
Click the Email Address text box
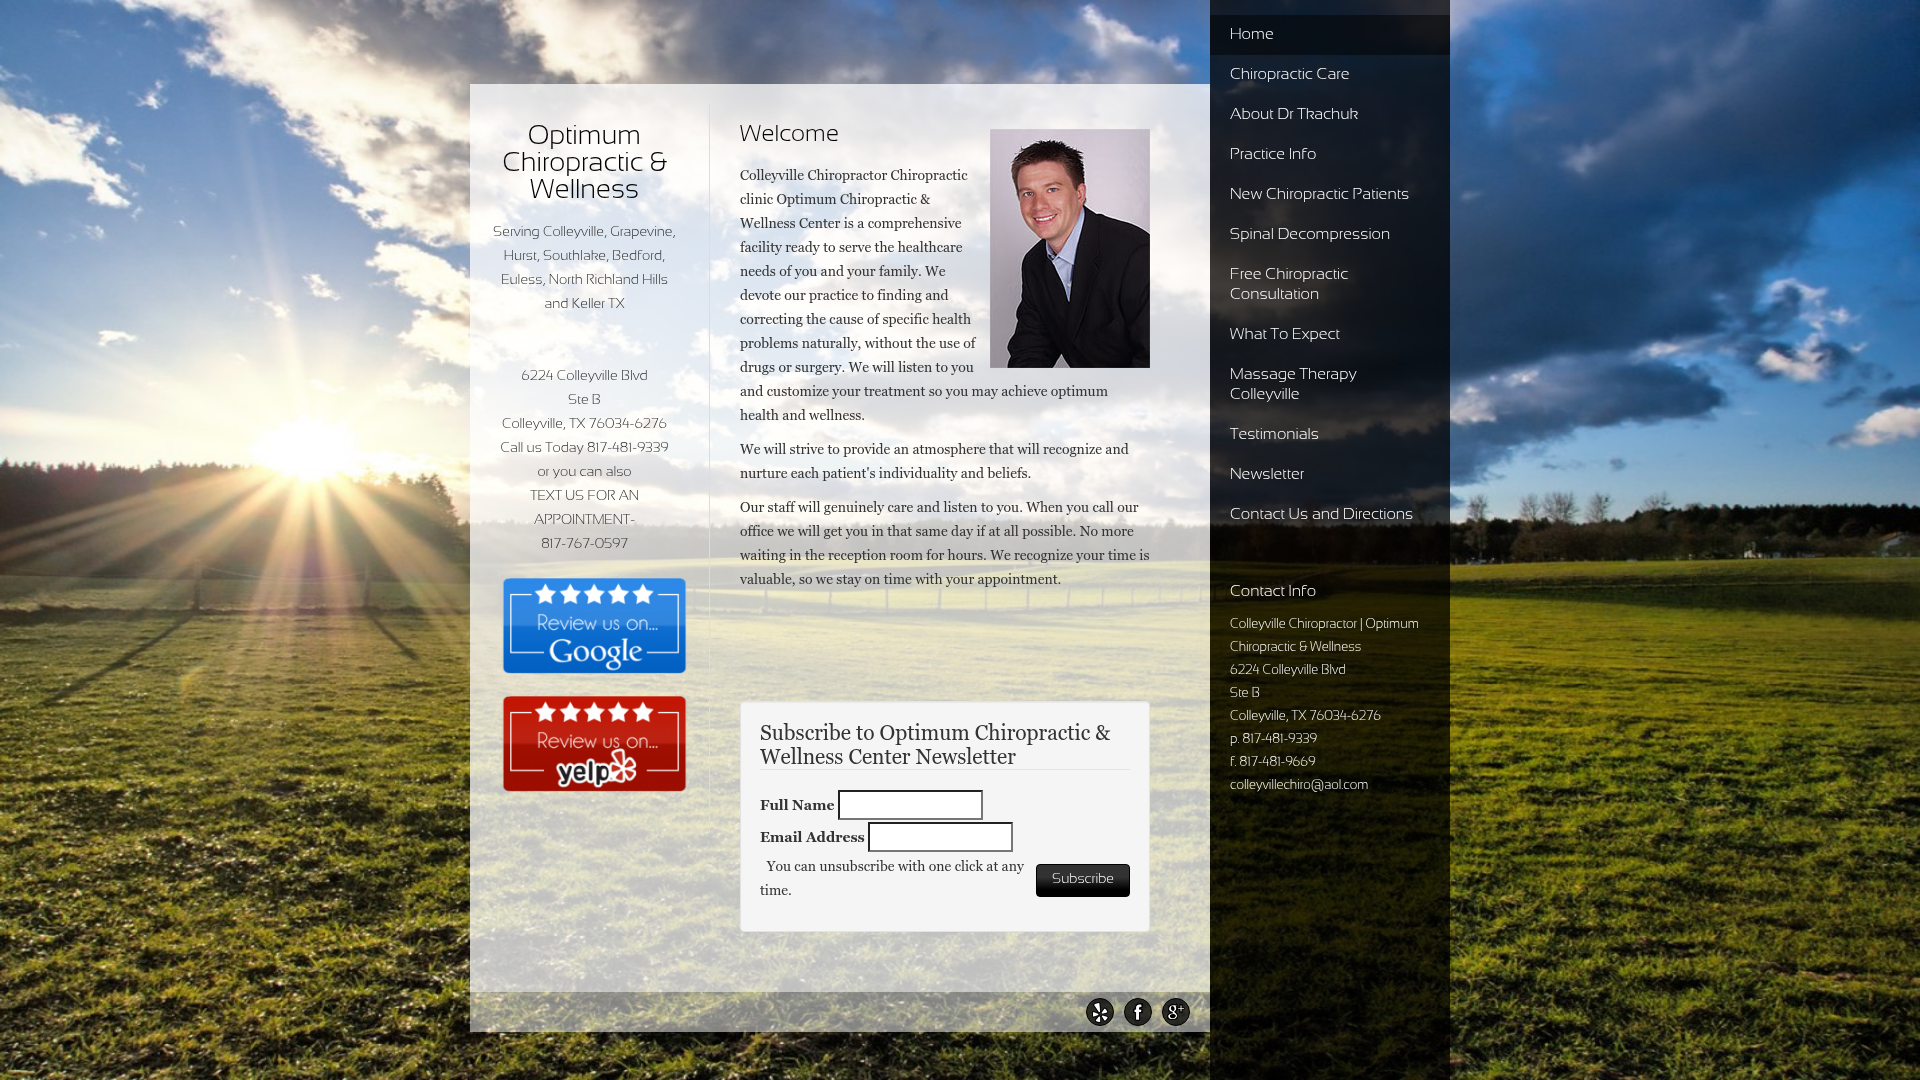click(x=940, y=837)
